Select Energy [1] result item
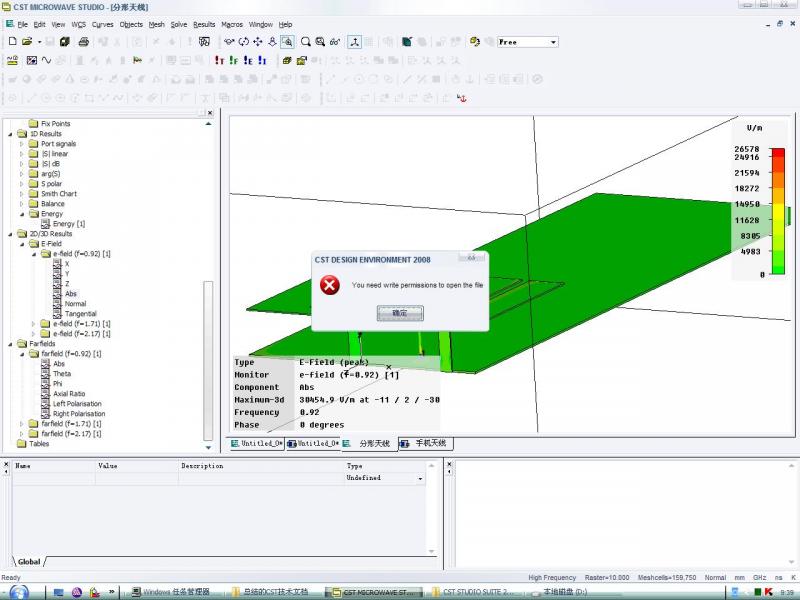This screenshot has height=600, width=800. 69,224
